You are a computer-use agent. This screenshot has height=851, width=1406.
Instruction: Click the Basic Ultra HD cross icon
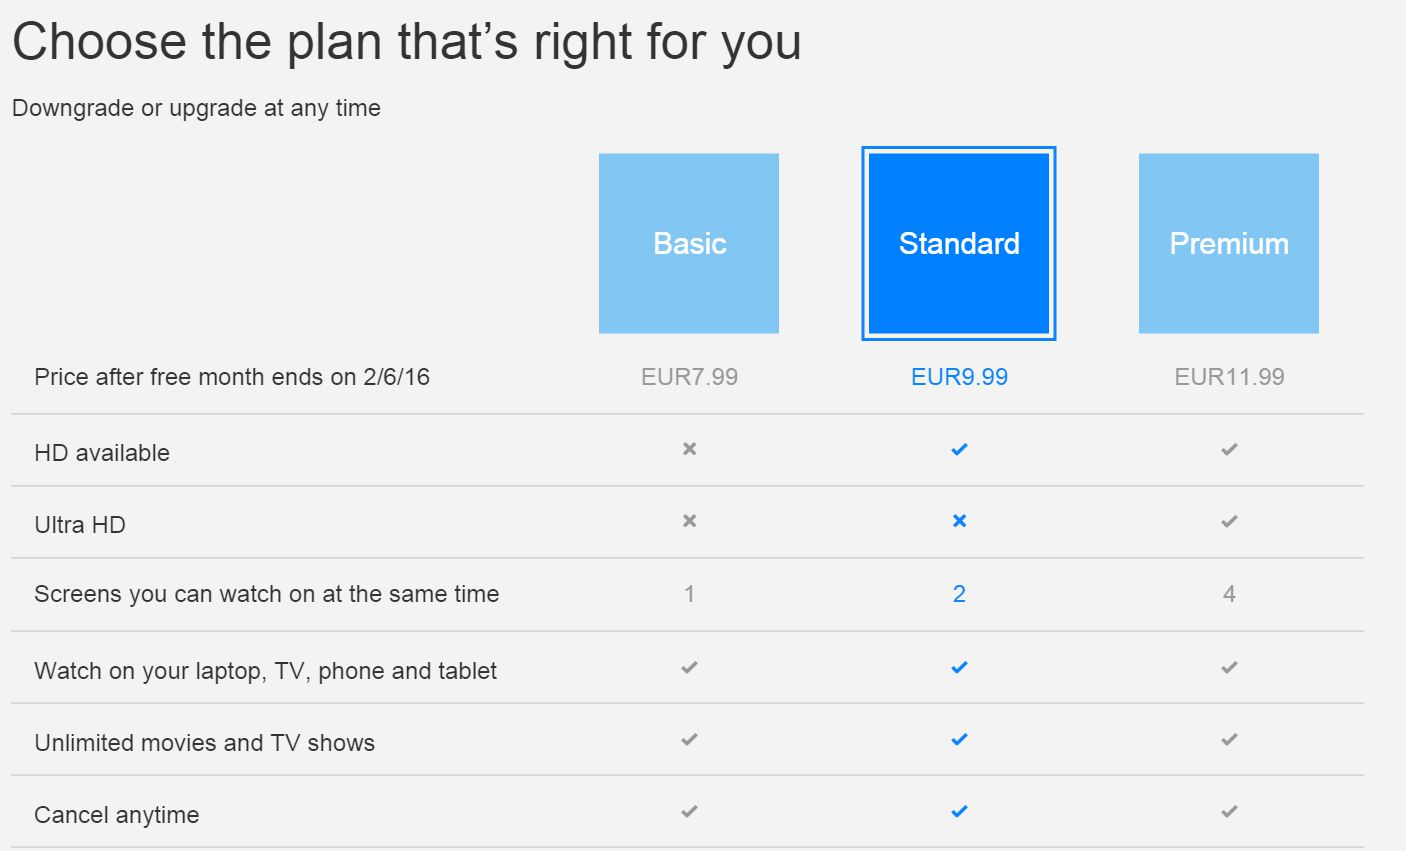pos(689,521)
